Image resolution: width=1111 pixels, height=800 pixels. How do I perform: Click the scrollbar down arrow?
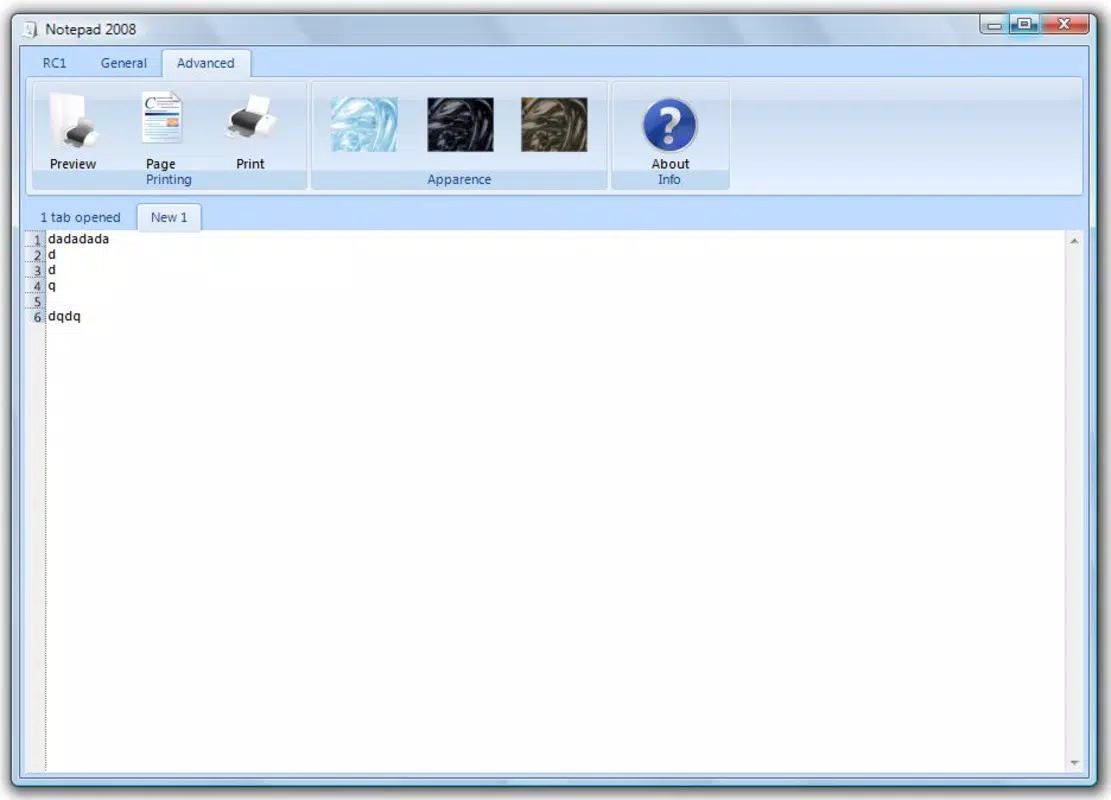pos(1074,762)
